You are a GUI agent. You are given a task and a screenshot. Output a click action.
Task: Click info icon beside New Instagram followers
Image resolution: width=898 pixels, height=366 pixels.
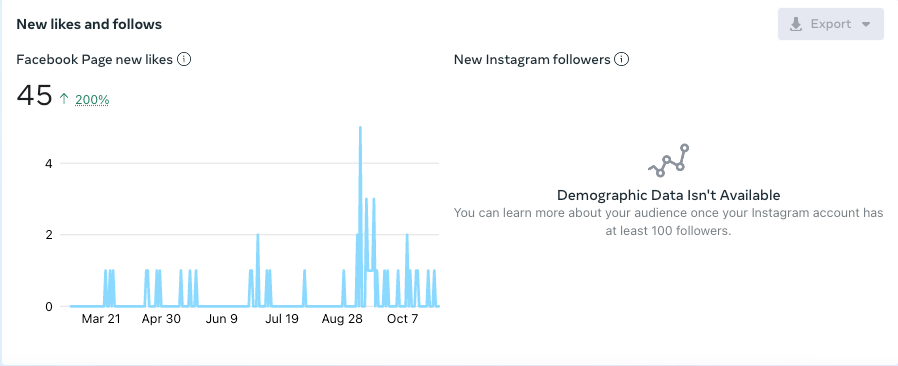[x=621, y=59]
